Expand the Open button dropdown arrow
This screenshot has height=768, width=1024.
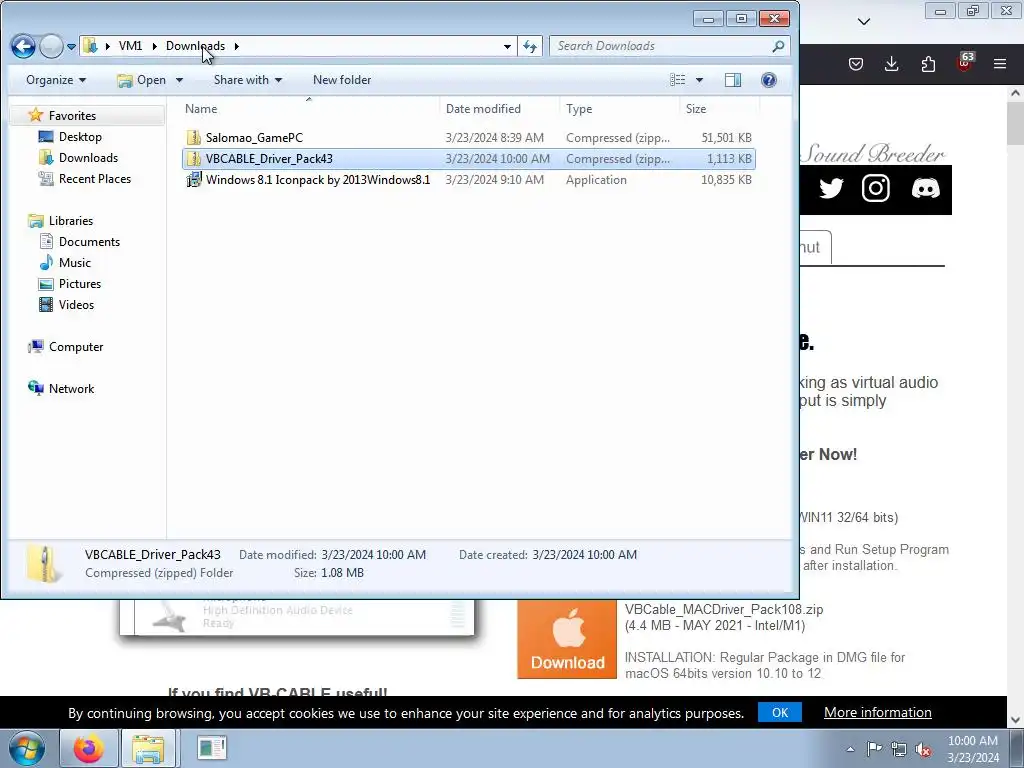[179, 80]
